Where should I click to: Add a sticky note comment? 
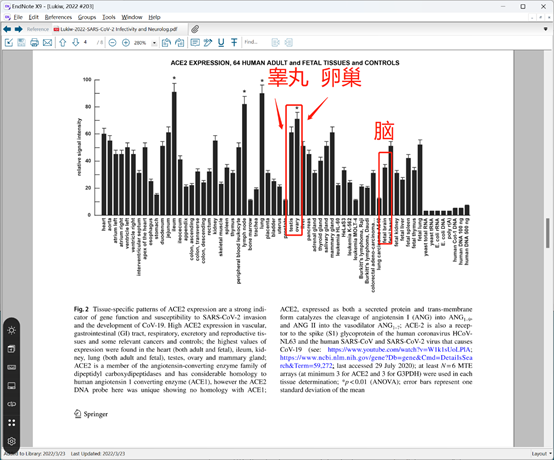195,43
